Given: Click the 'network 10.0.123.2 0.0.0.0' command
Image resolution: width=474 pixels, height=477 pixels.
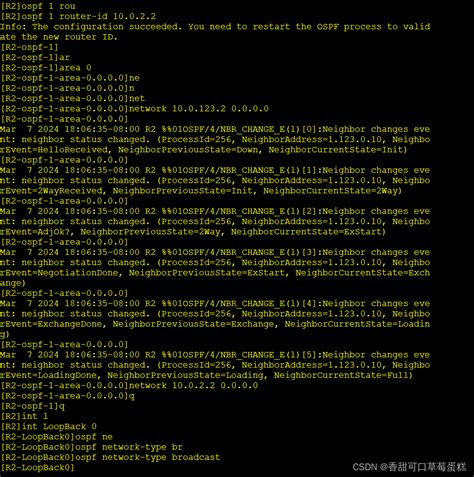Looking at the screenshot, I should point(199,109).
